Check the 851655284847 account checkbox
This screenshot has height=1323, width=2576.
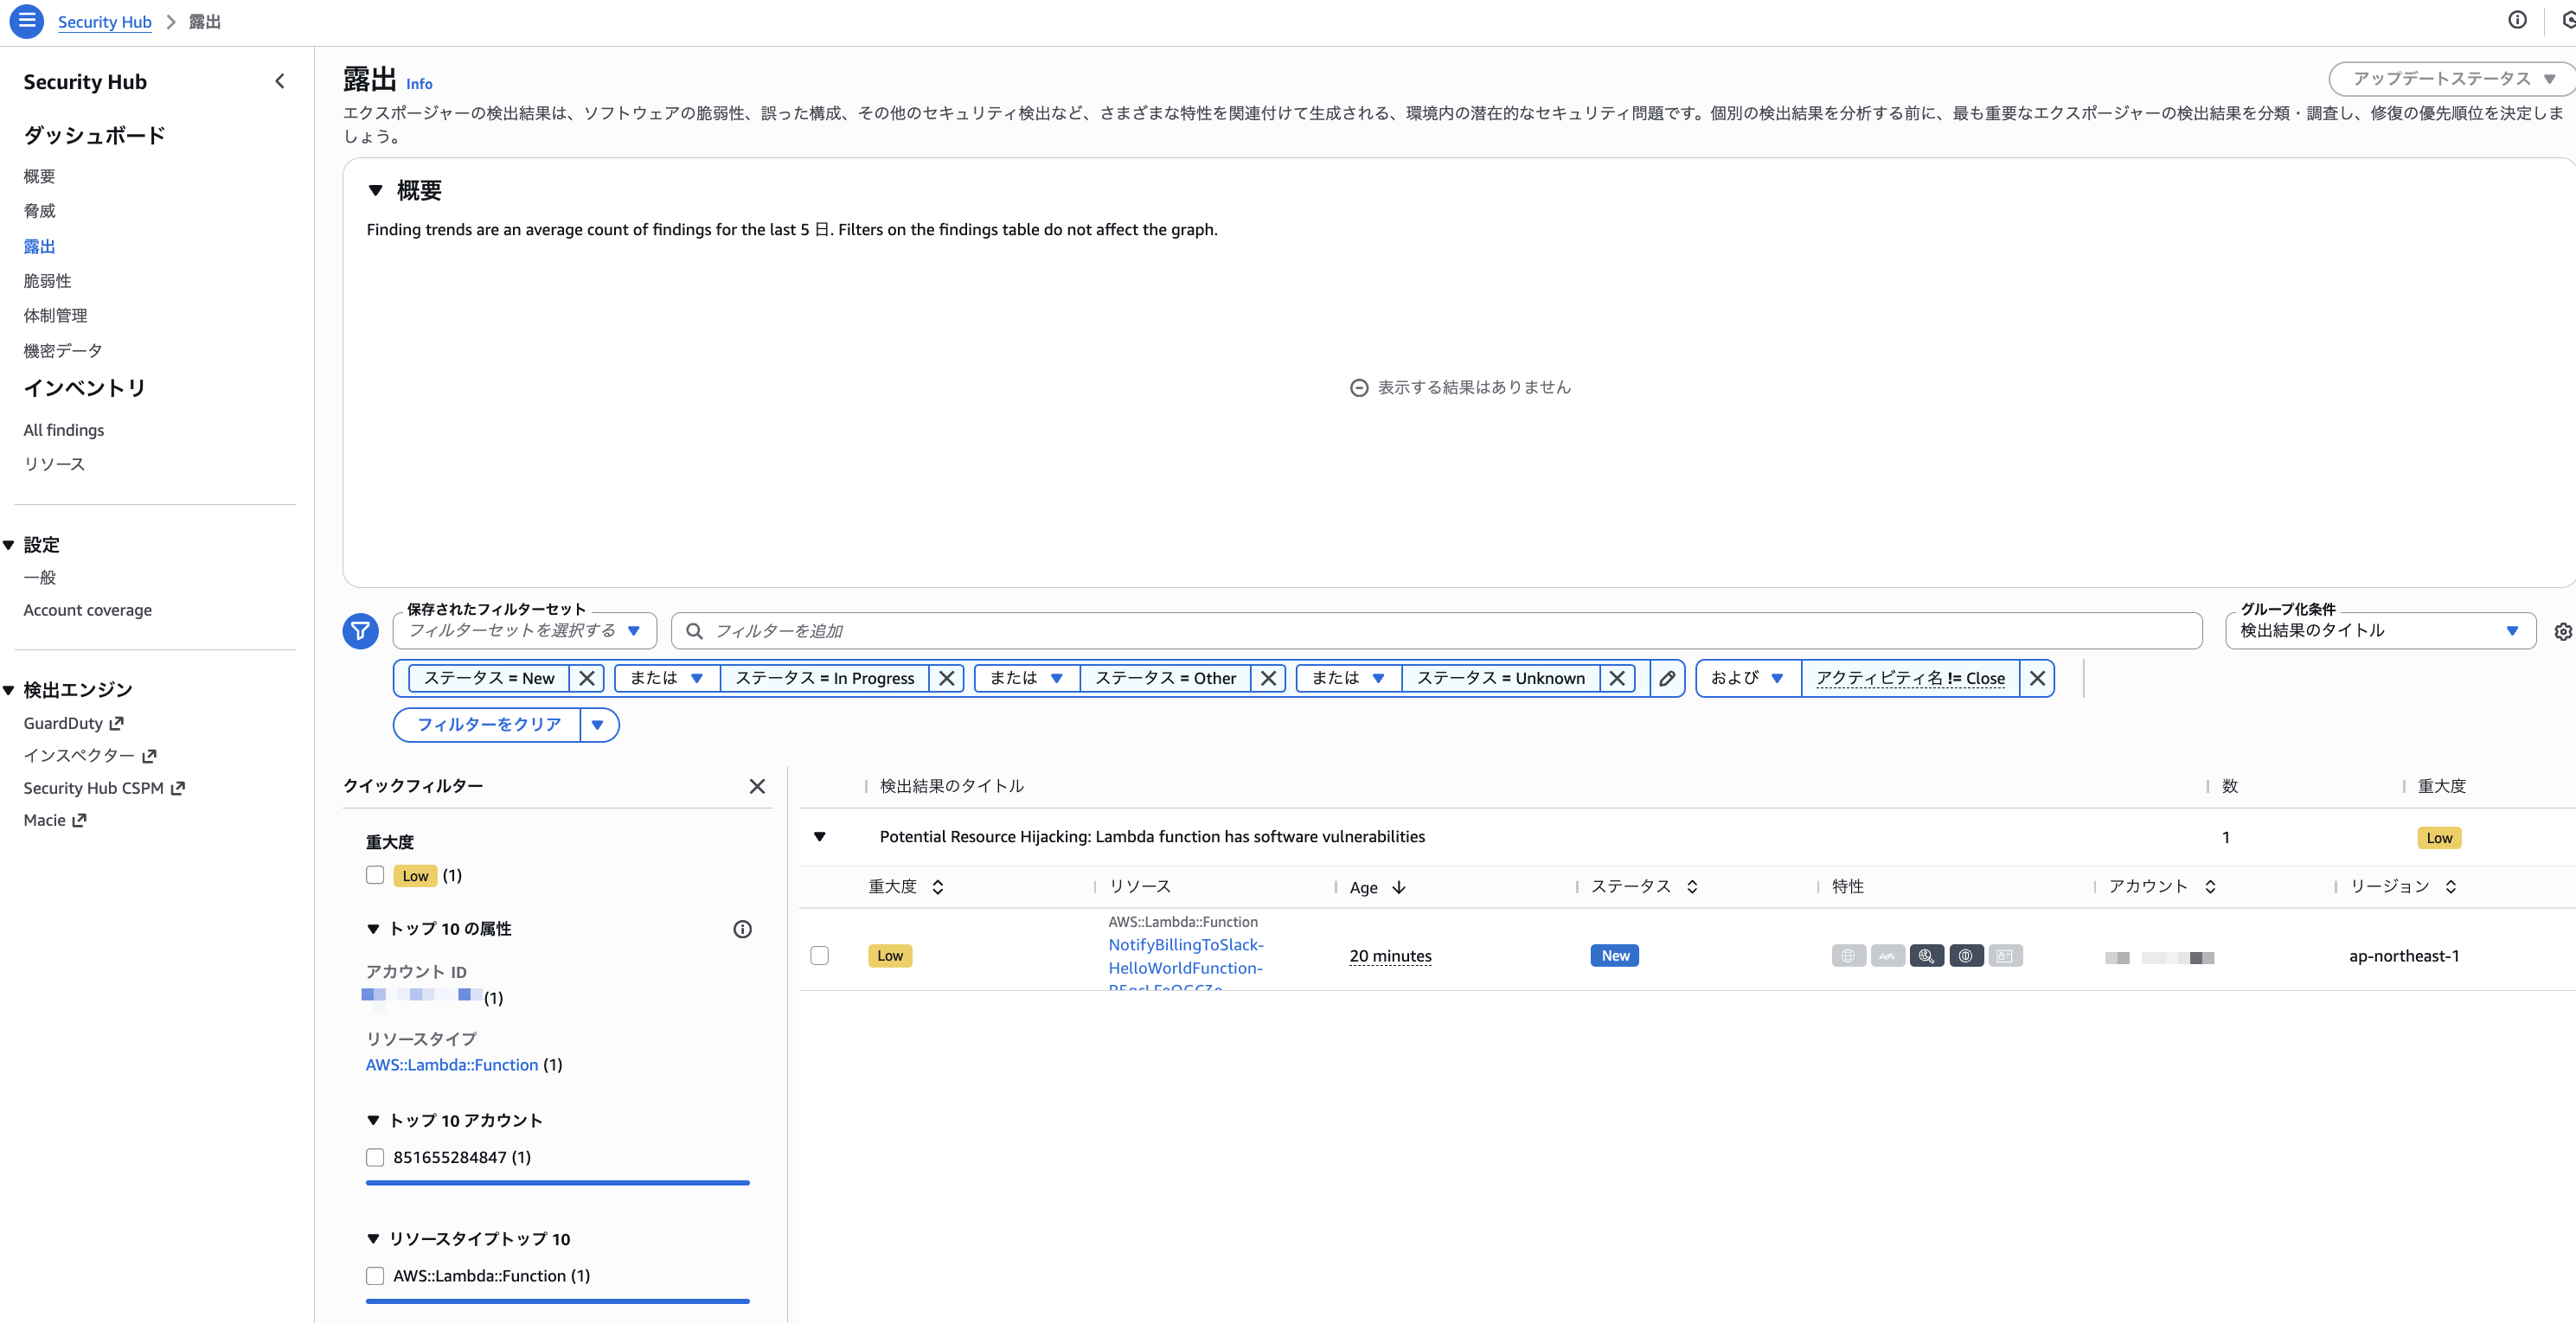(375, 1157)
